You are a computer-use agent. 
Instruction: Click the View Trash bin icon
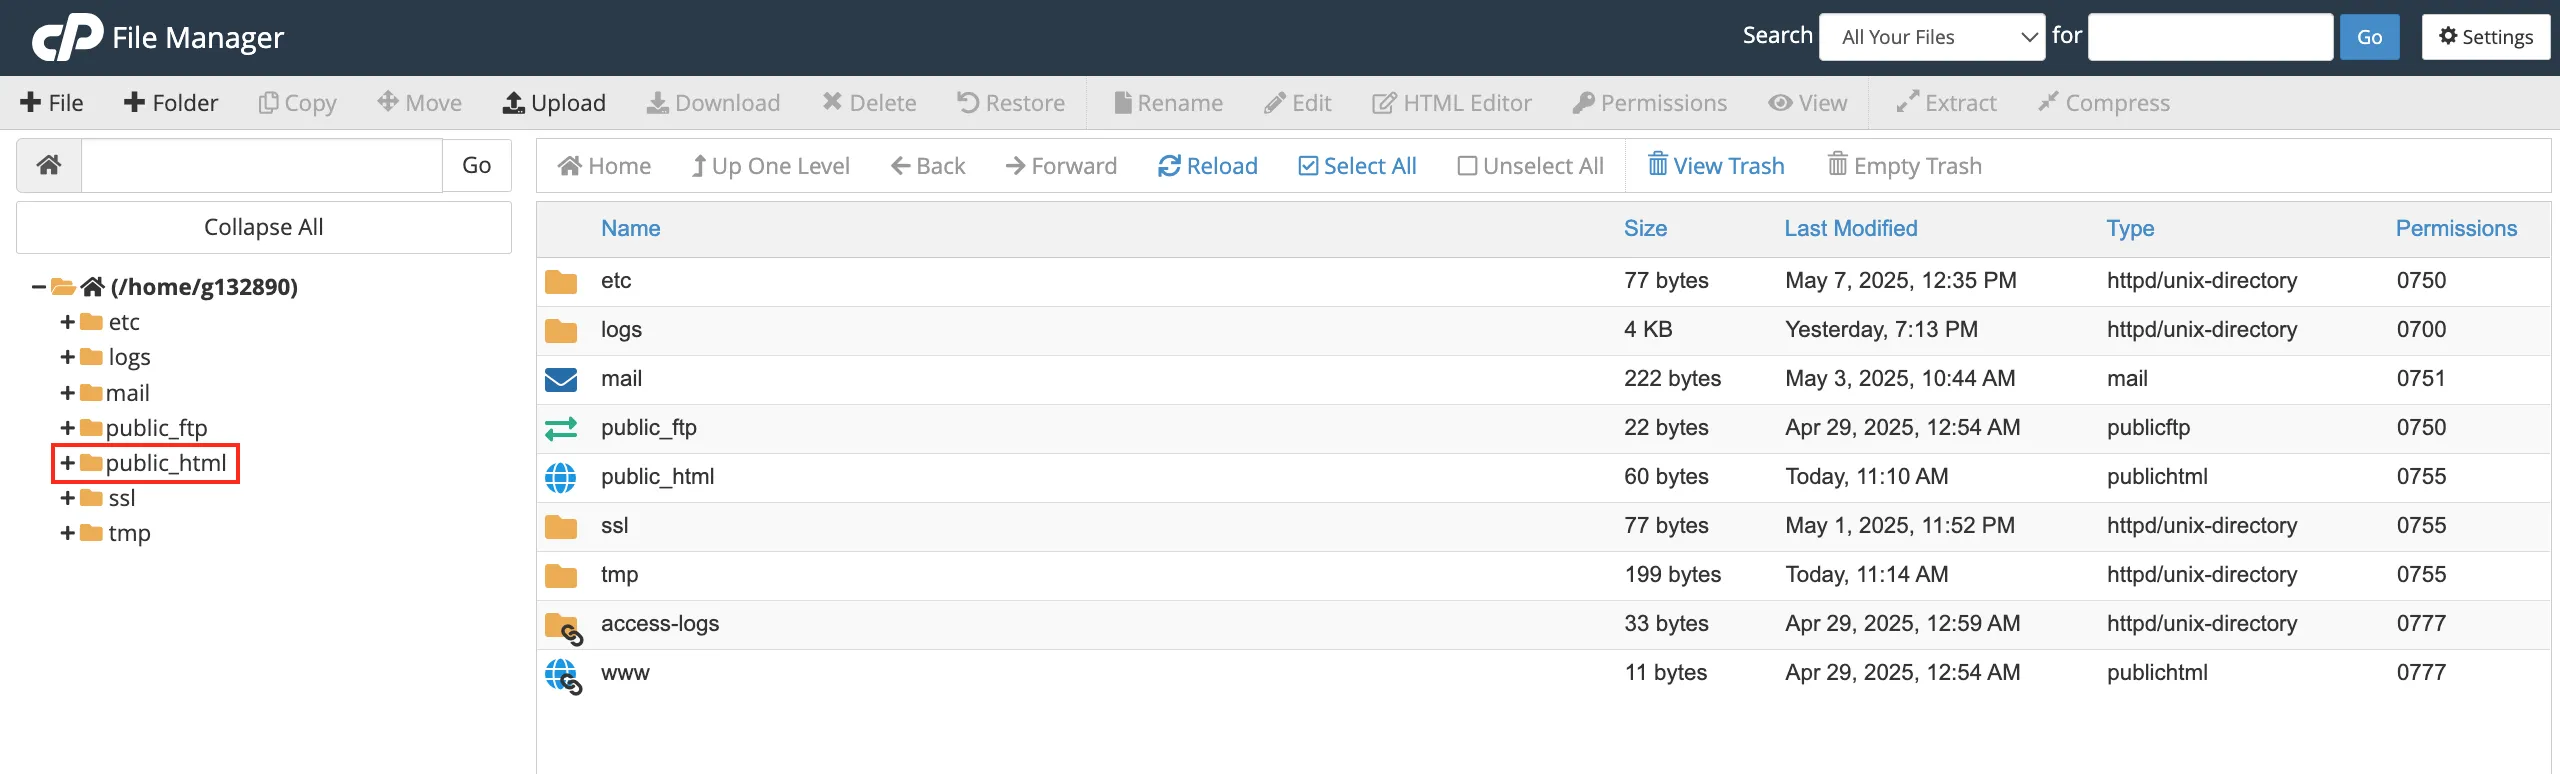click(x=1658, y=165)
